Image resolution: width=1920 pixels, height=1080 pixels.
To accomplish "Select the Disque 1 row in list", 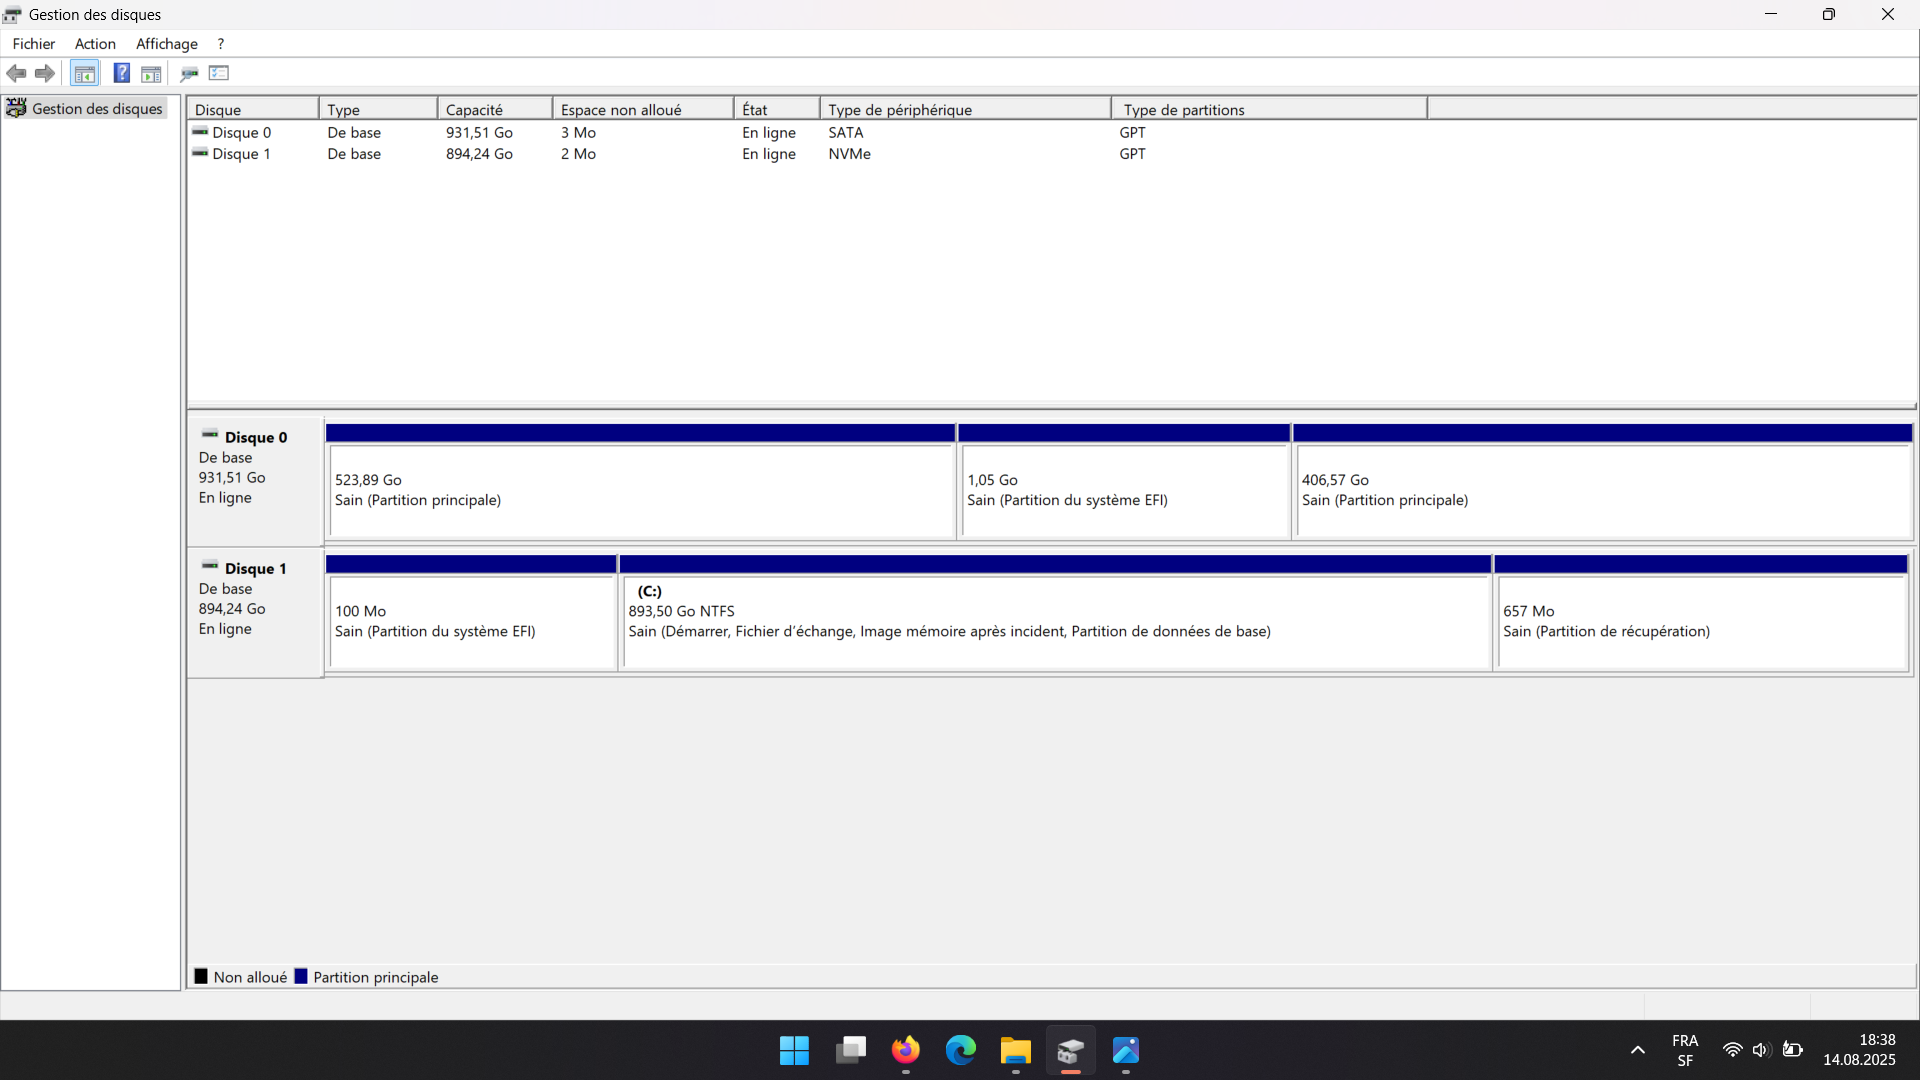I will [1052, 153].
